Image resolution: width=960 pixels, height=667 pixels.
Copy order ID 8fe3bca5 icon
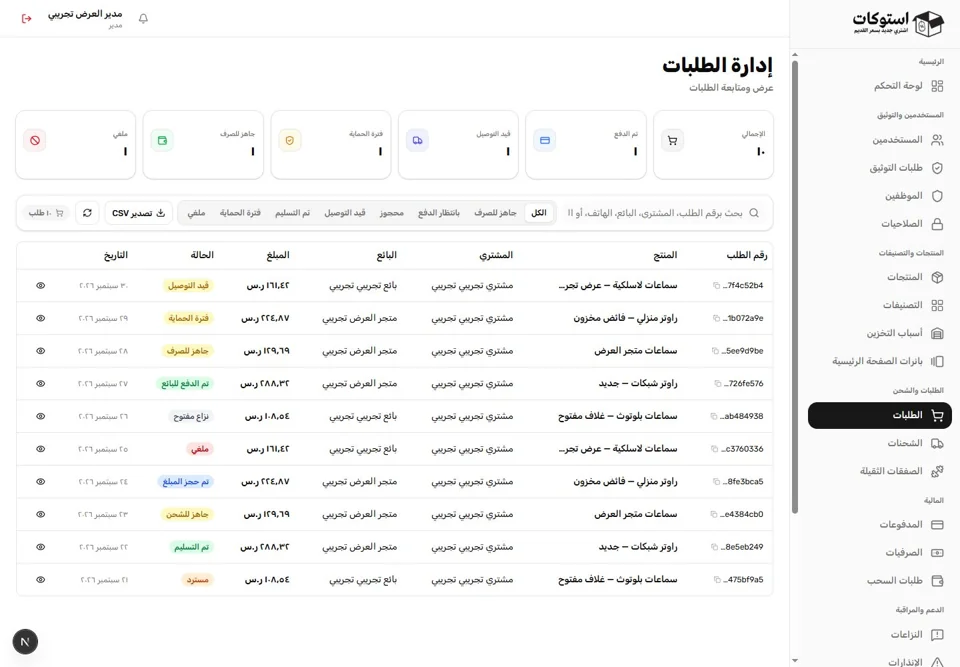click(716, 481)
